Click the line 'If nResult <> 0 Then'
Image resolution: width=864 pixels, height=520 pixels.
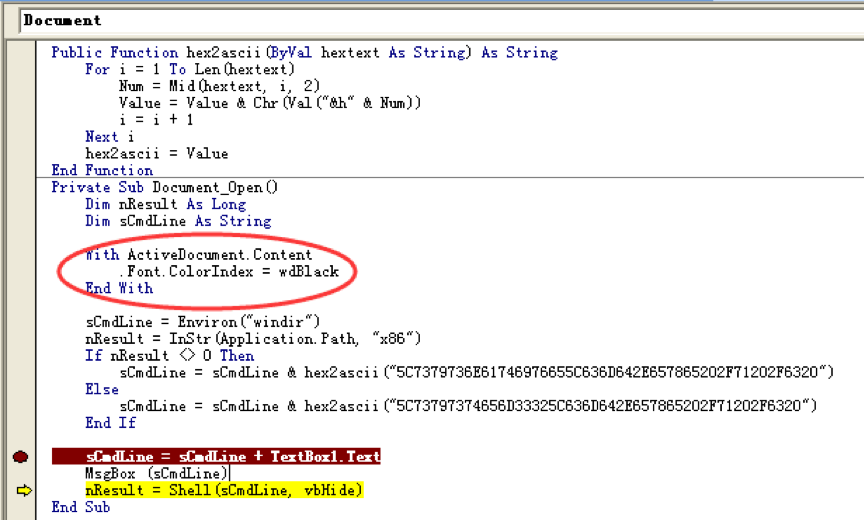click(170, 355)
